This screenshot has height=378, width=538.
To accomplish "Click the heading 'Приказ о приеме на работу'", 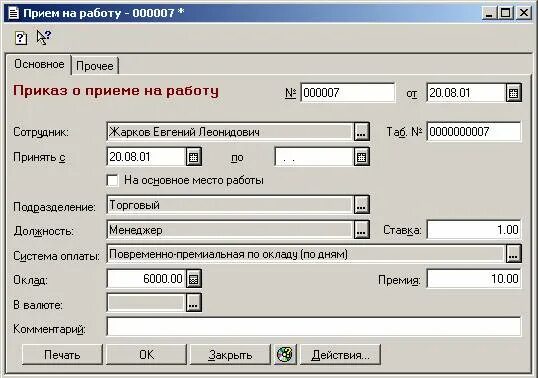I will [116, 91].
